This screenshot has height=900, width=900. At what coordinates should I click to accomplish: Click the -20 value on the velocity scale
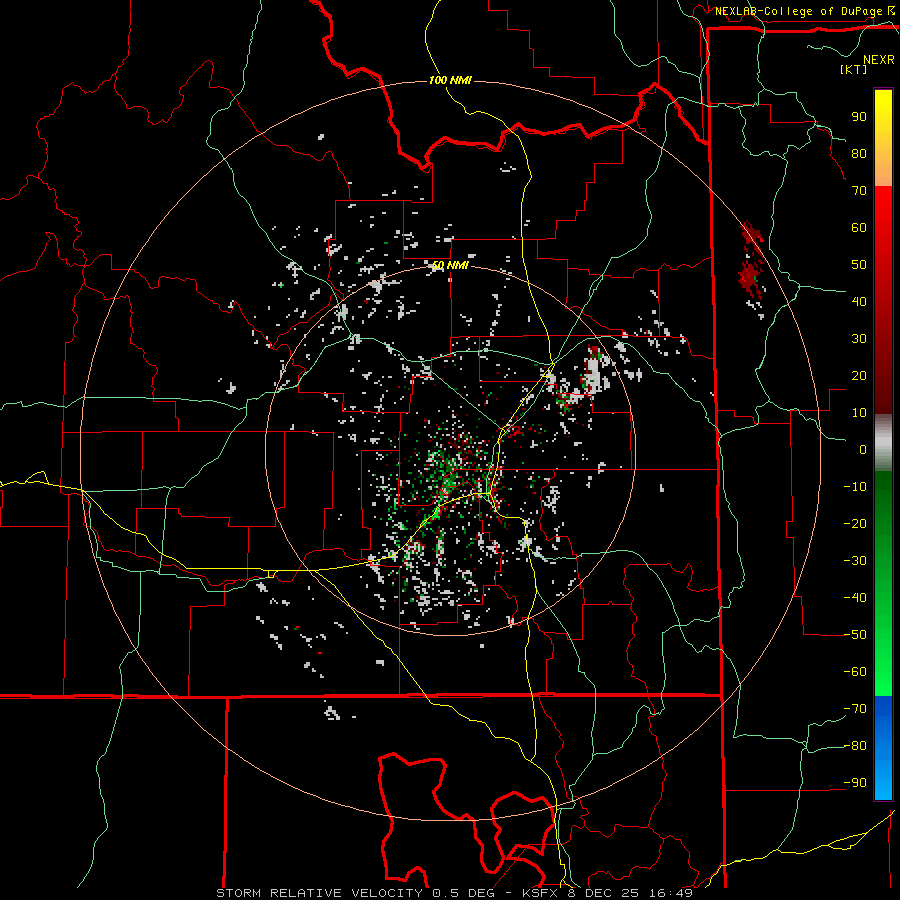click(x=855, y=523)
